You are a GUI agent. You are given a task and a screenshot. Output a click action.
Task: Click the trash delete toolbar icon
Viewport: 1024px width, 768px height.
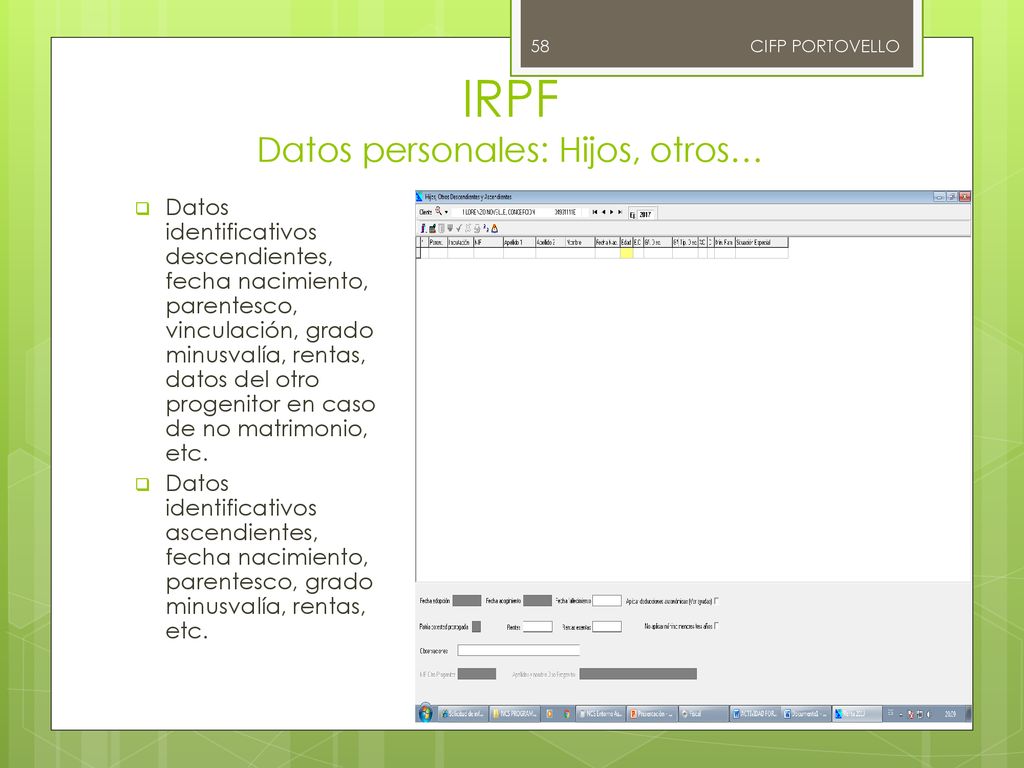(x=441, y=229)
